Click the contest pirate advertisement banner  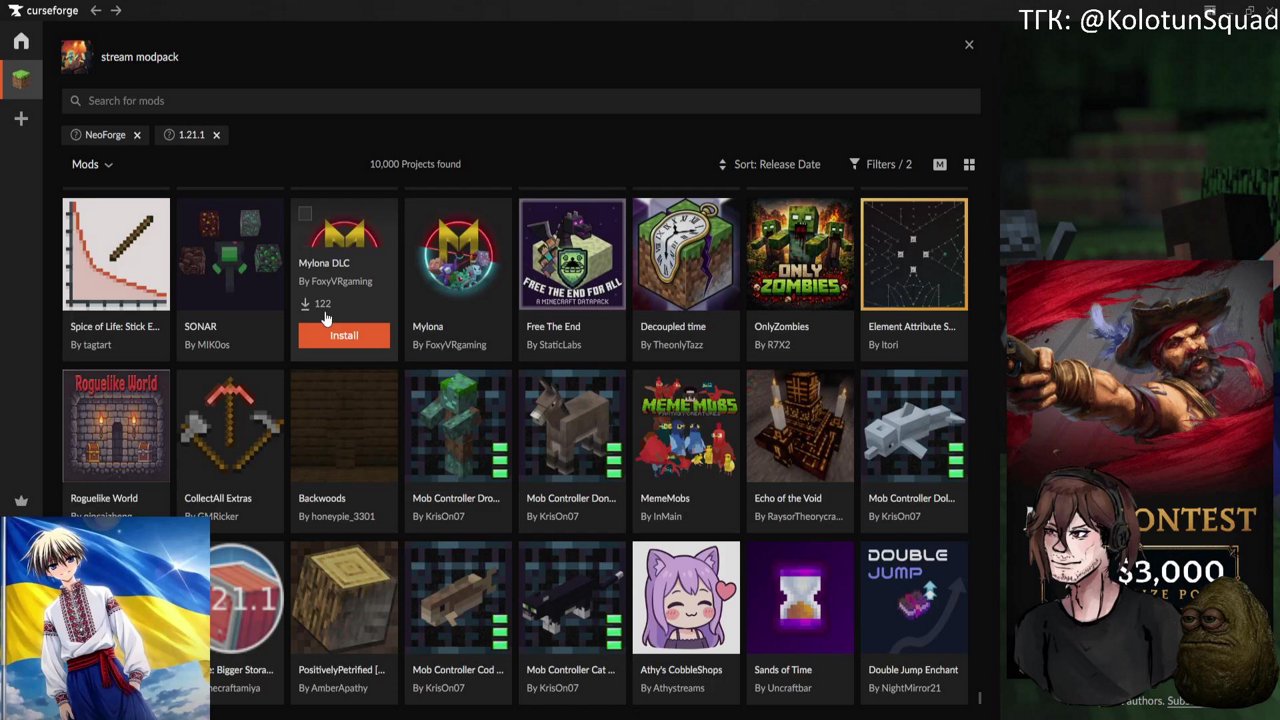(1141, 484)
